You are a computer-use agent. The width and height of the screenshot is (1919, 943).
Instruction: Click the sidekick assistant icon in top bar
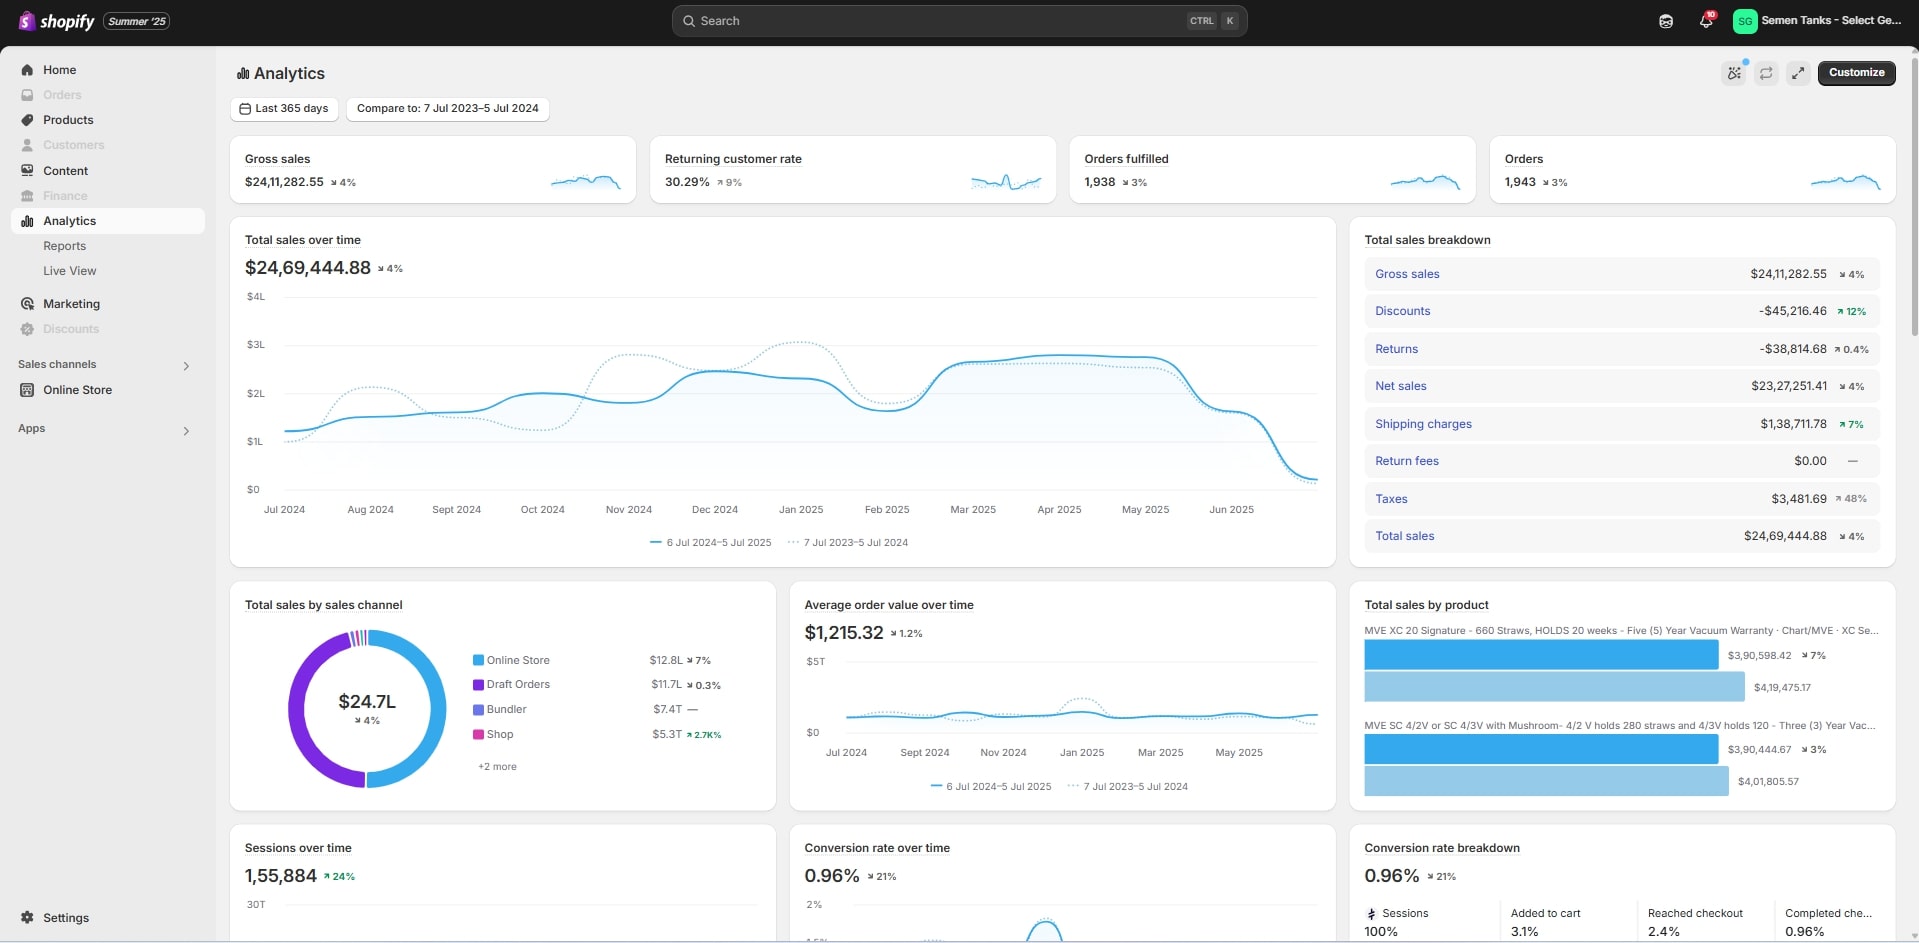coord(1666,21)
